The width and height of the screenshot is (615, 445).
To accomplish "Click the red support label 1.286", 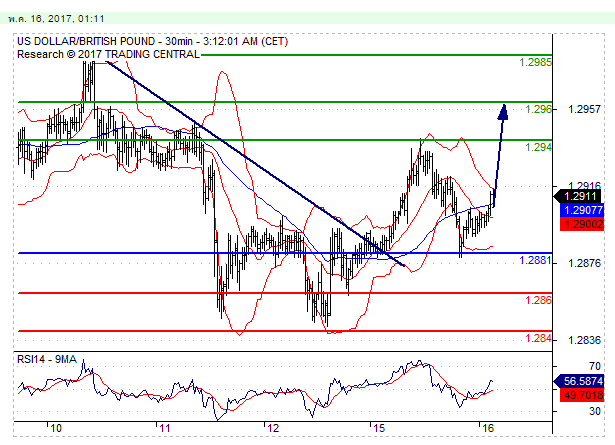I will click(x=538, y=300).
